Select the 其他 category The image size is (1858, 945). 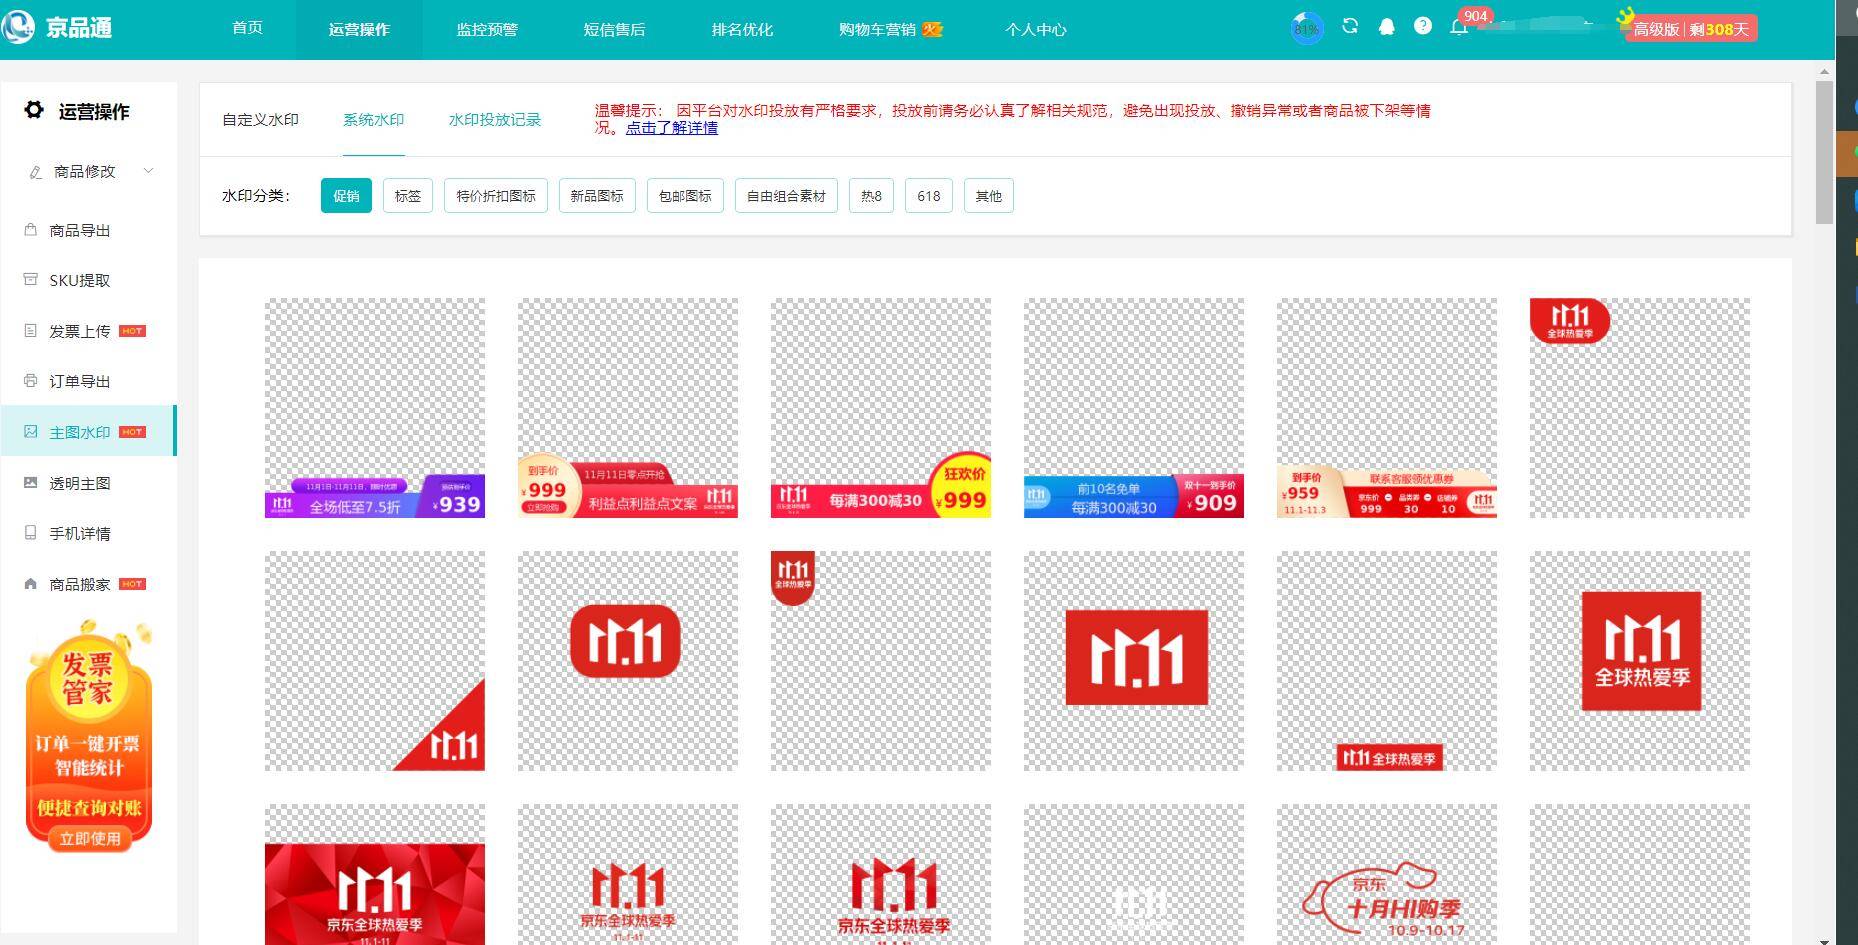click(x=989, y=196)
